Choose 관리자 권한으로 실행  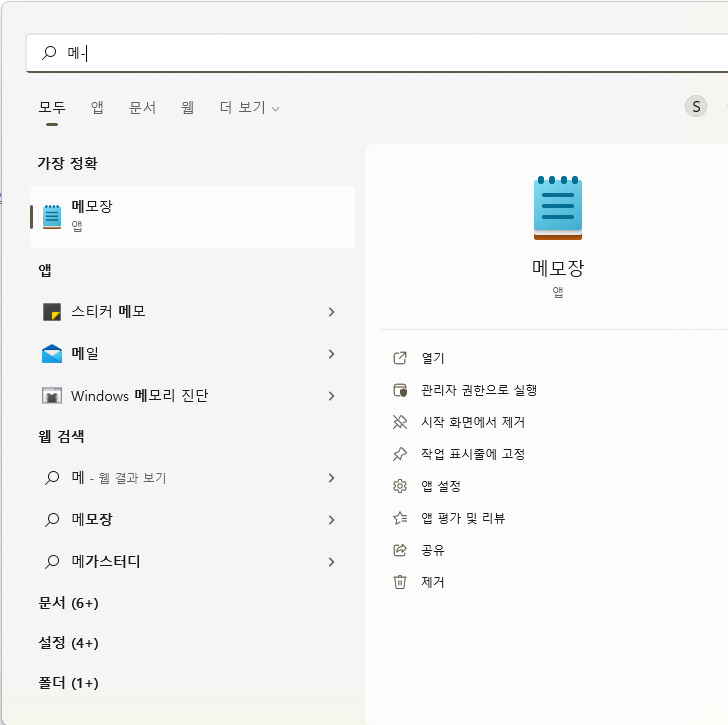479,390
